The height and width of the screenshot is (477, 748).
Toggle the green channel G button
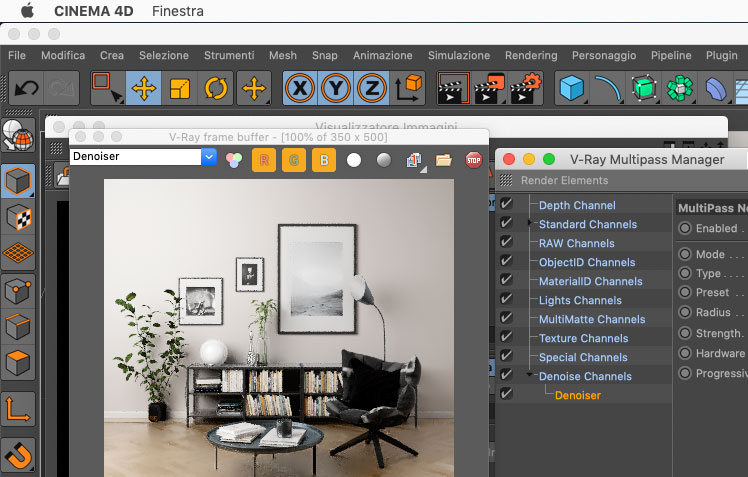294,160
